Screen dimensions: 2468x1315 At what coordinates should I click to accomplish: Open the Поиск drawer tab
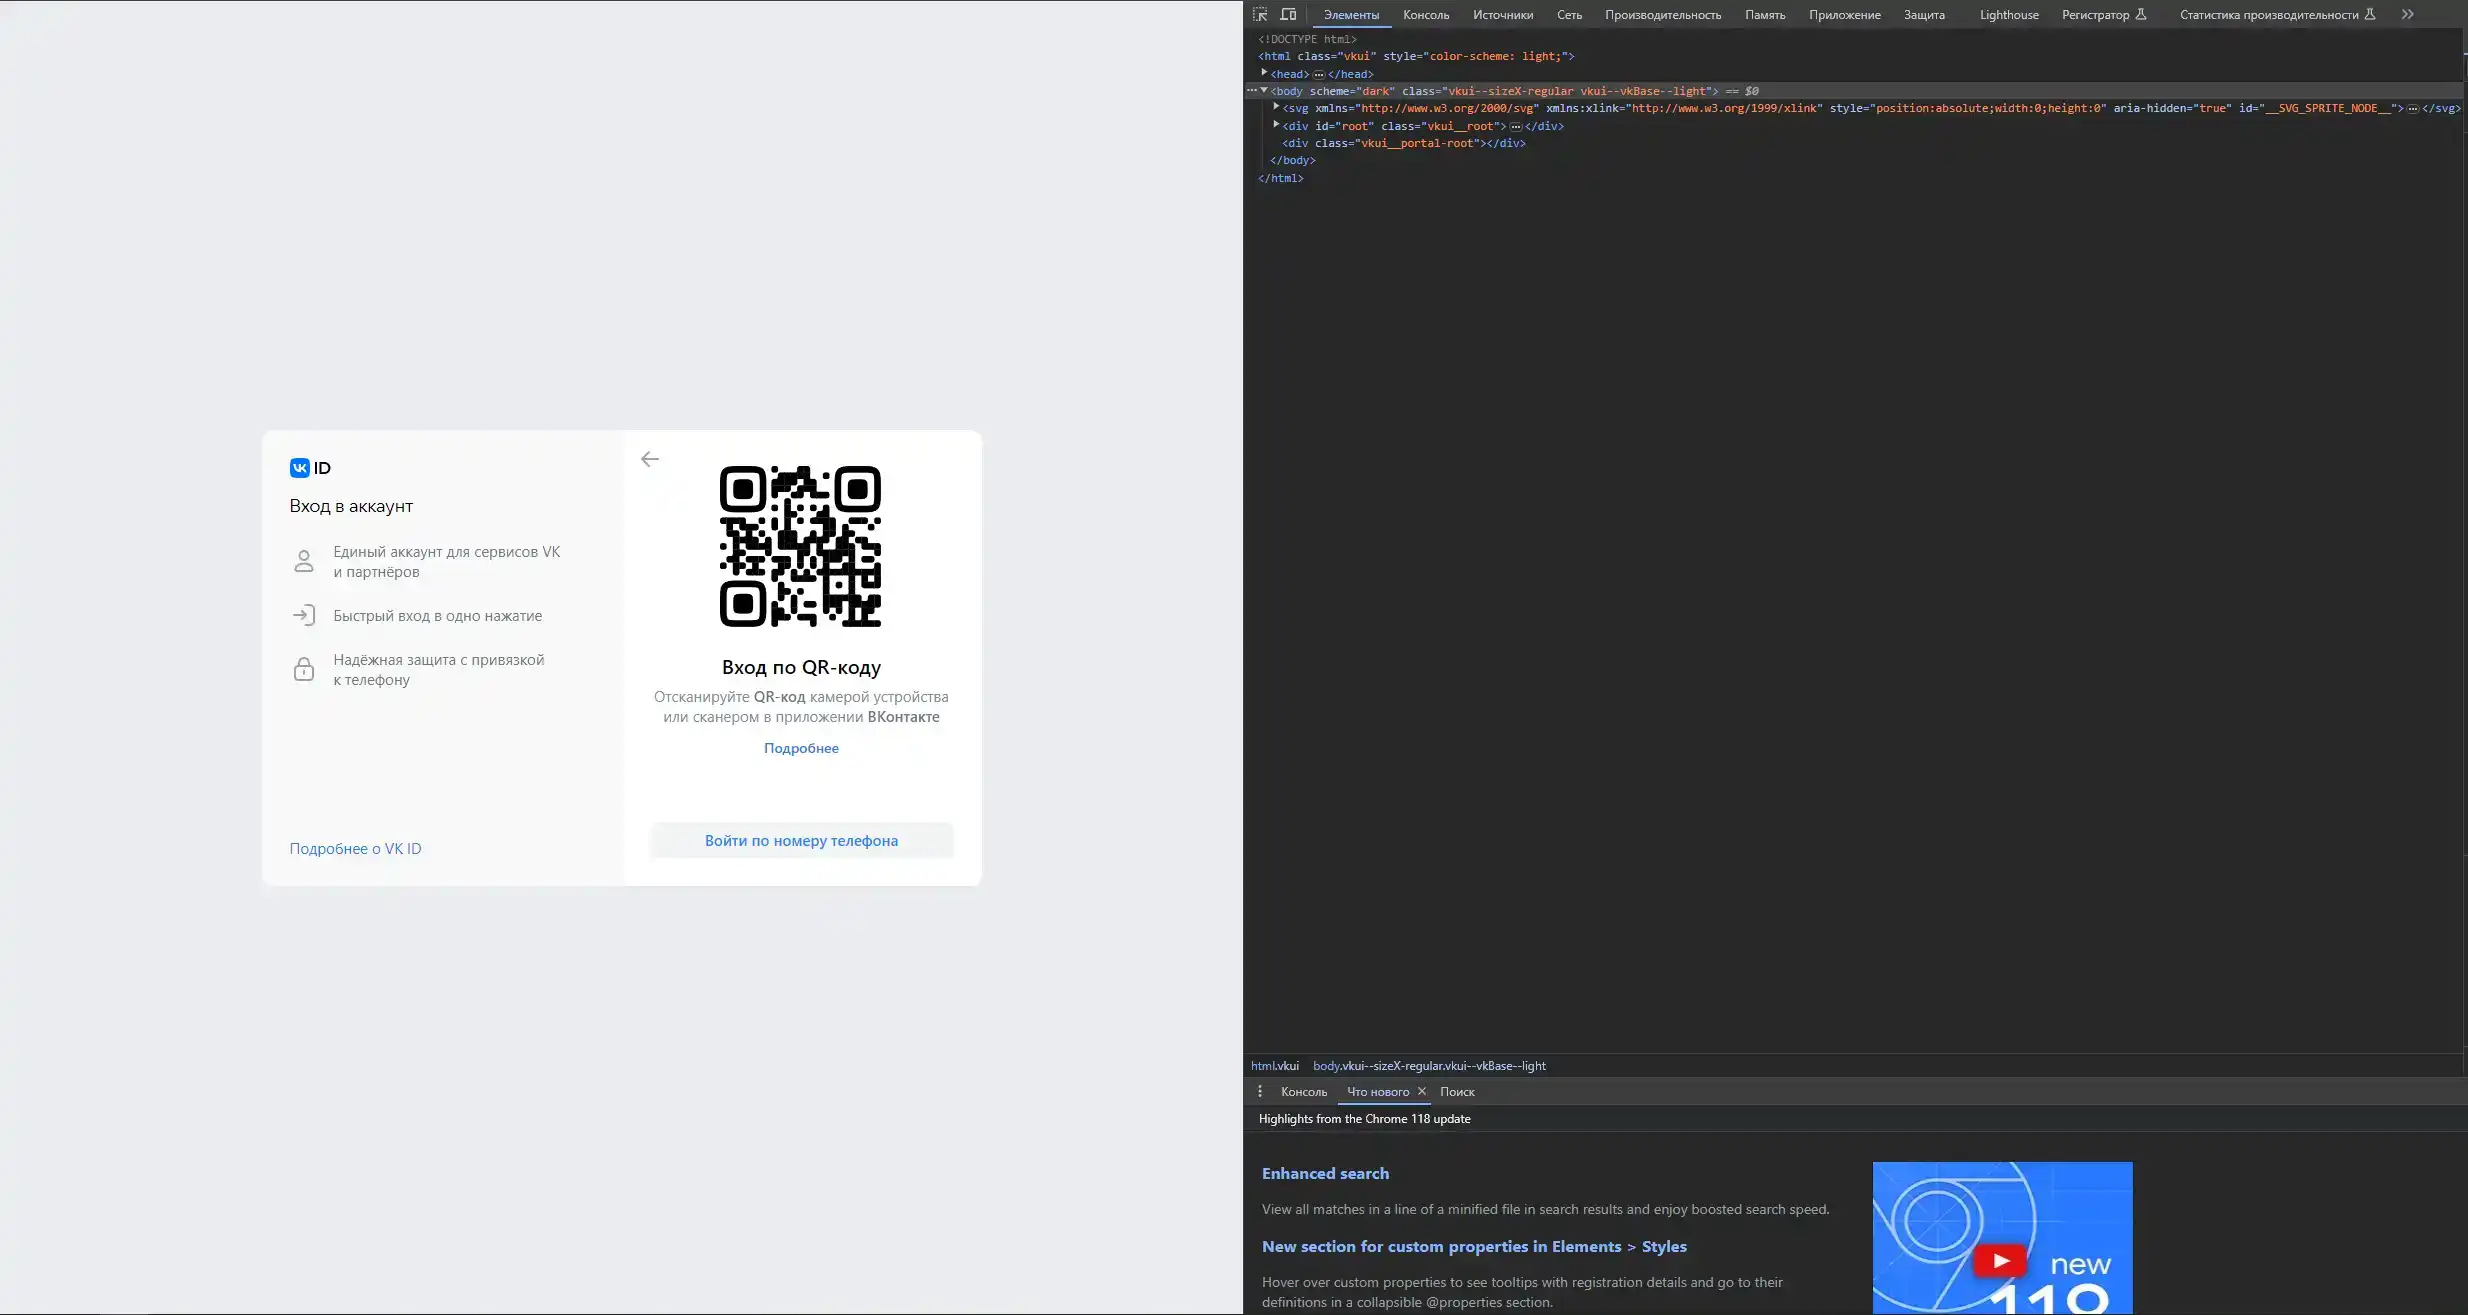pyautogui.click(x=1457, y=1092)
